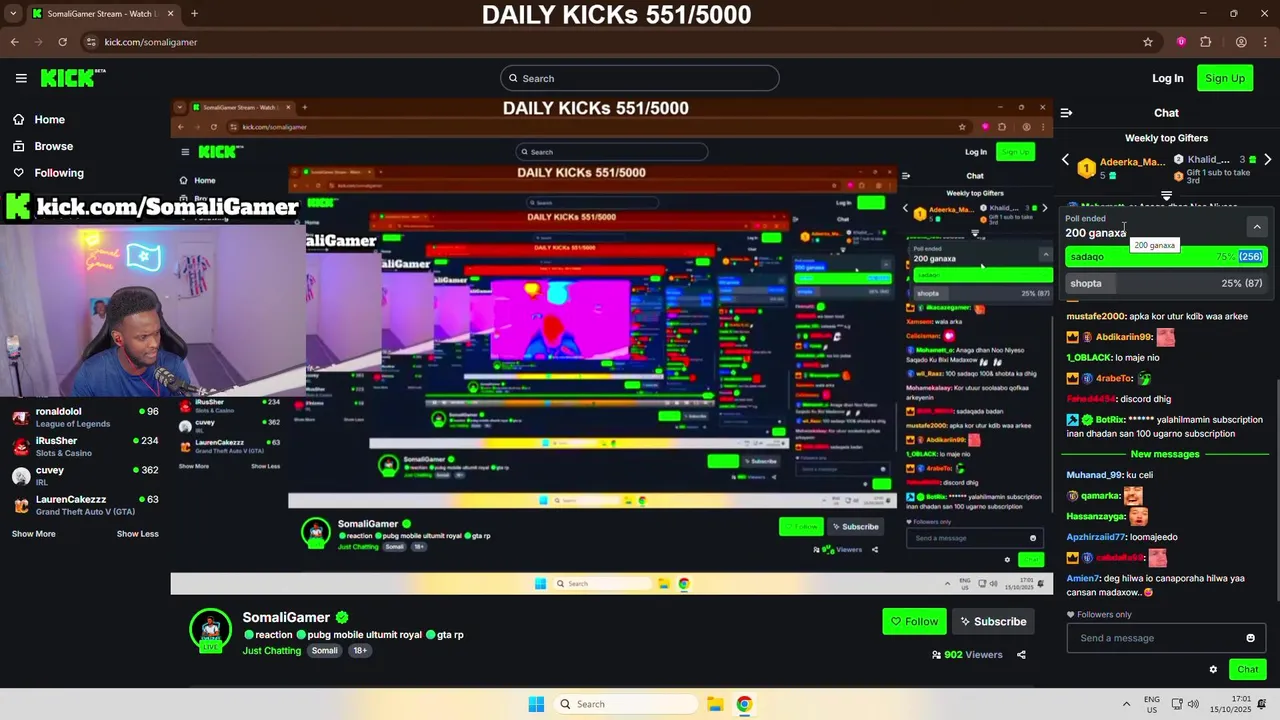
Task: Open the Just Chatting category link
Action: coord(271,651)
